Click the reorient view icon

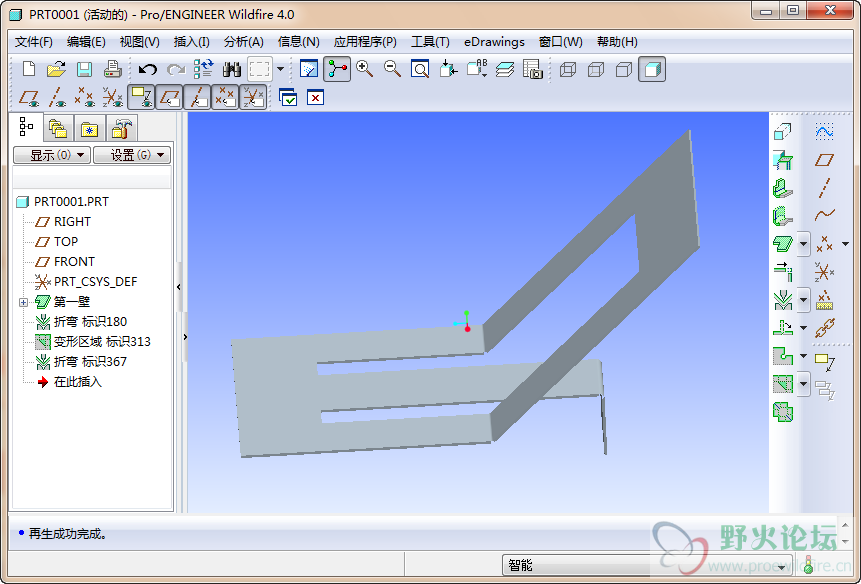(448, 70)
